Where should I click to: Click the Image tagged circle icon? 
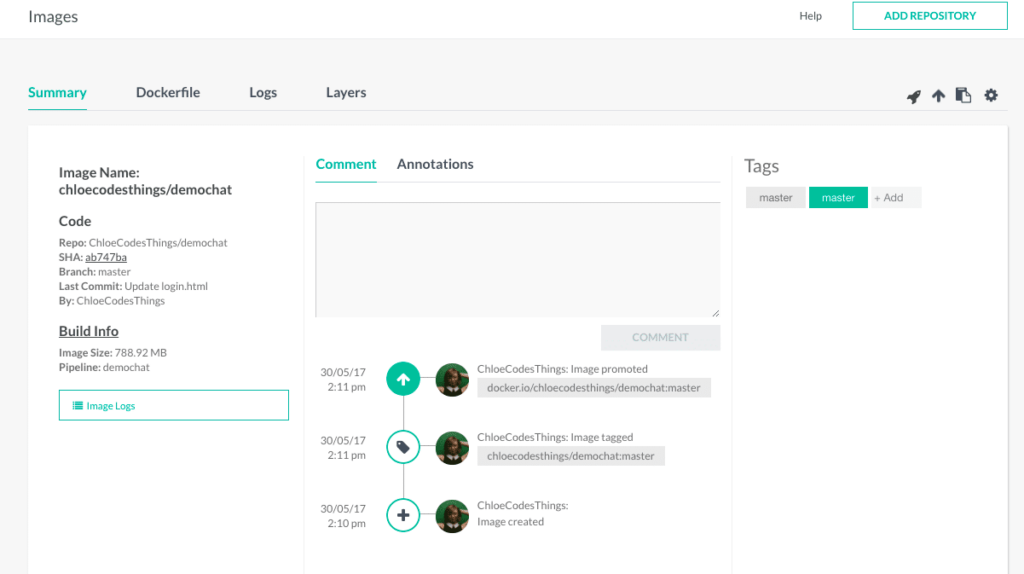[403, 447]
